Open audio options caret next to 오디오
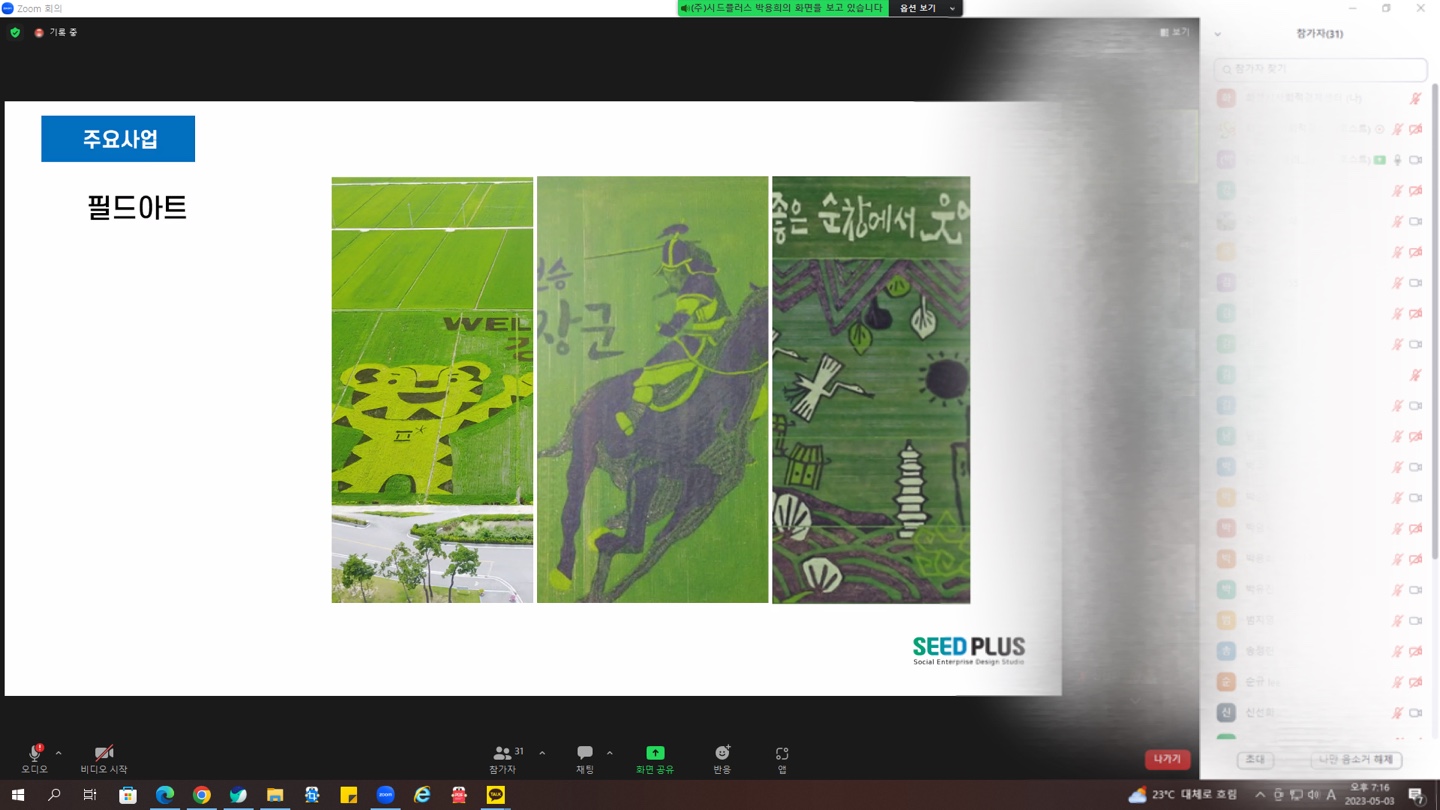 pos(58,753)
